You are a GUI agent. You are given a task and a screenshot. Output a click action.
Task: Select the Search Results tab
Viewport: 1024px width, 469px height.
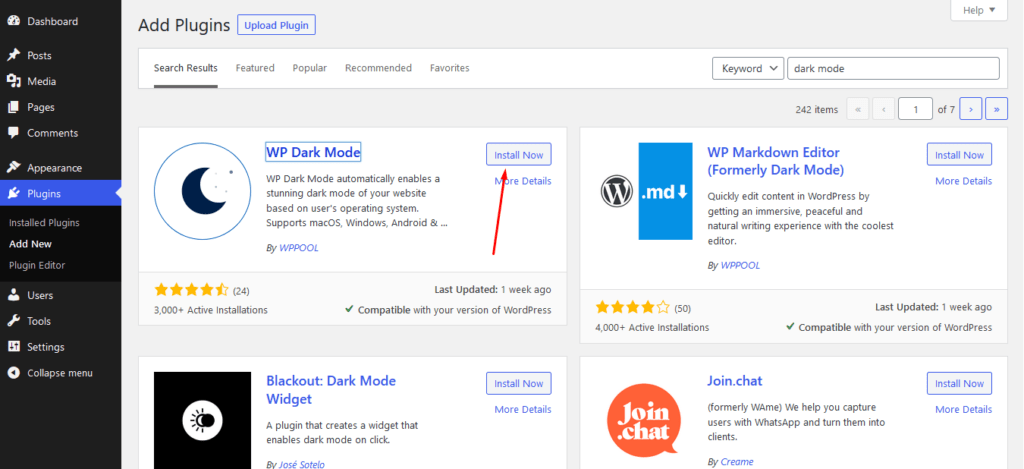coord(186,68)
